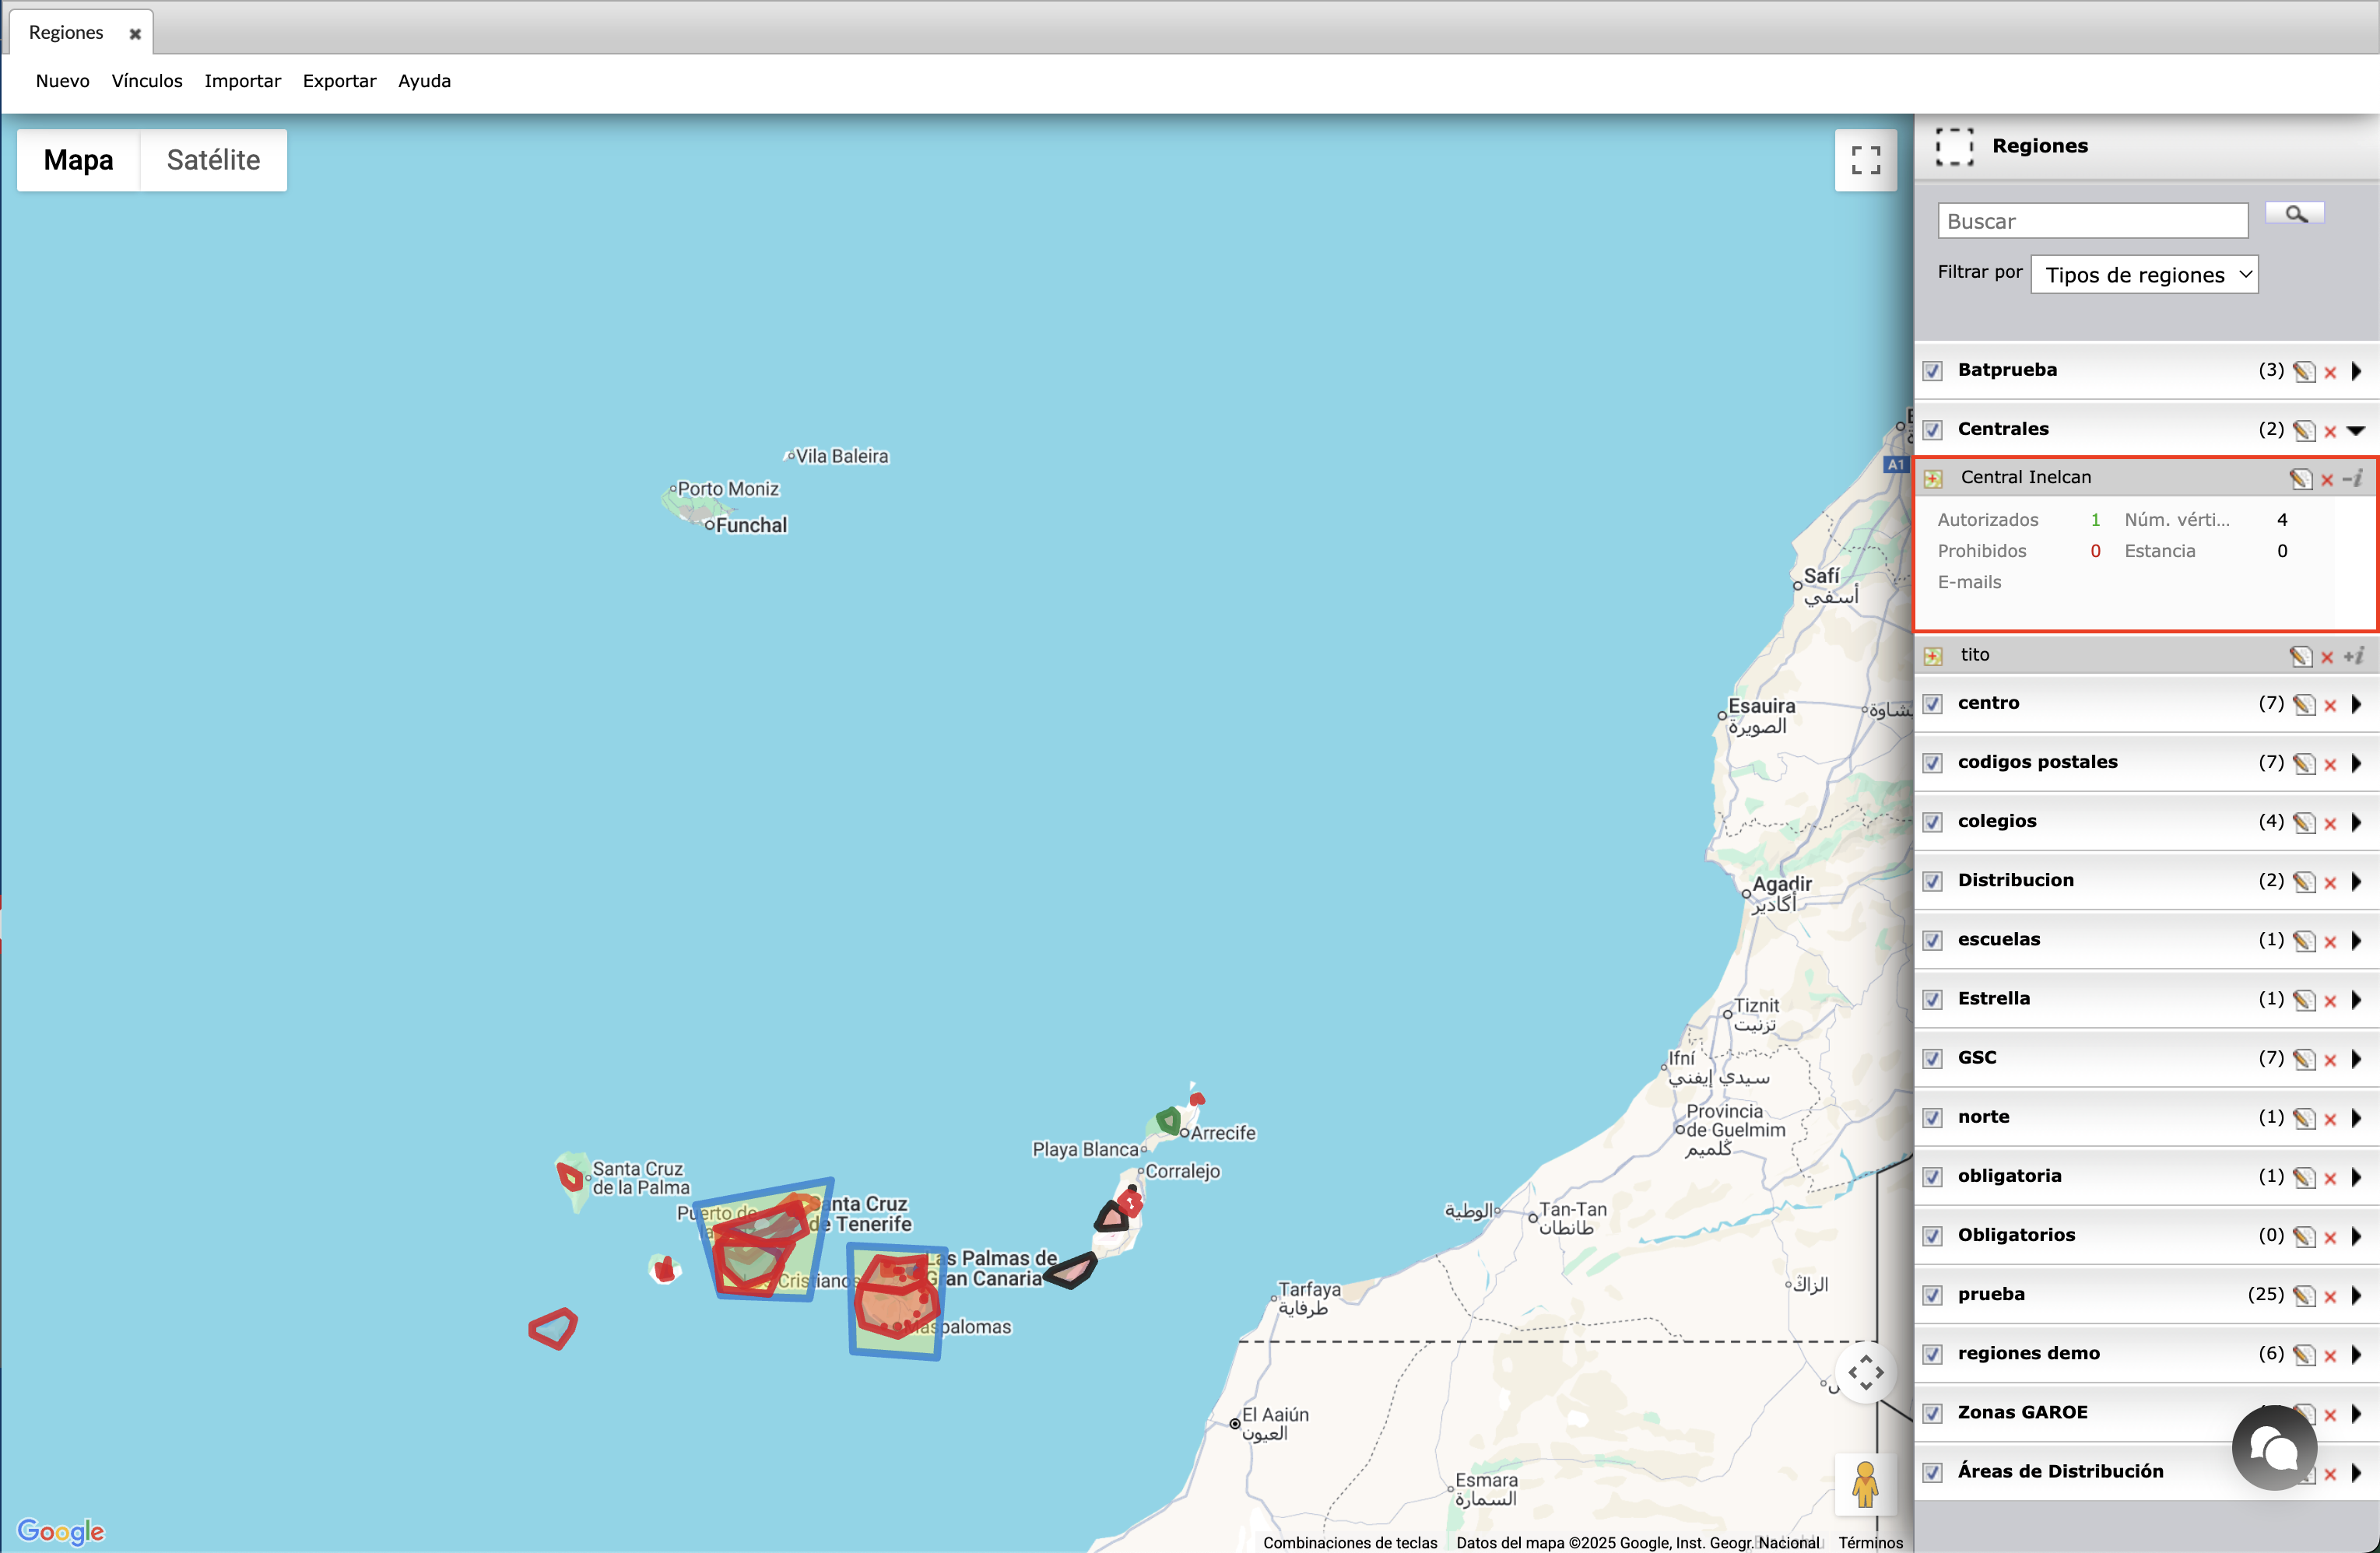Click the map pan control icon

[1867, 1374]
